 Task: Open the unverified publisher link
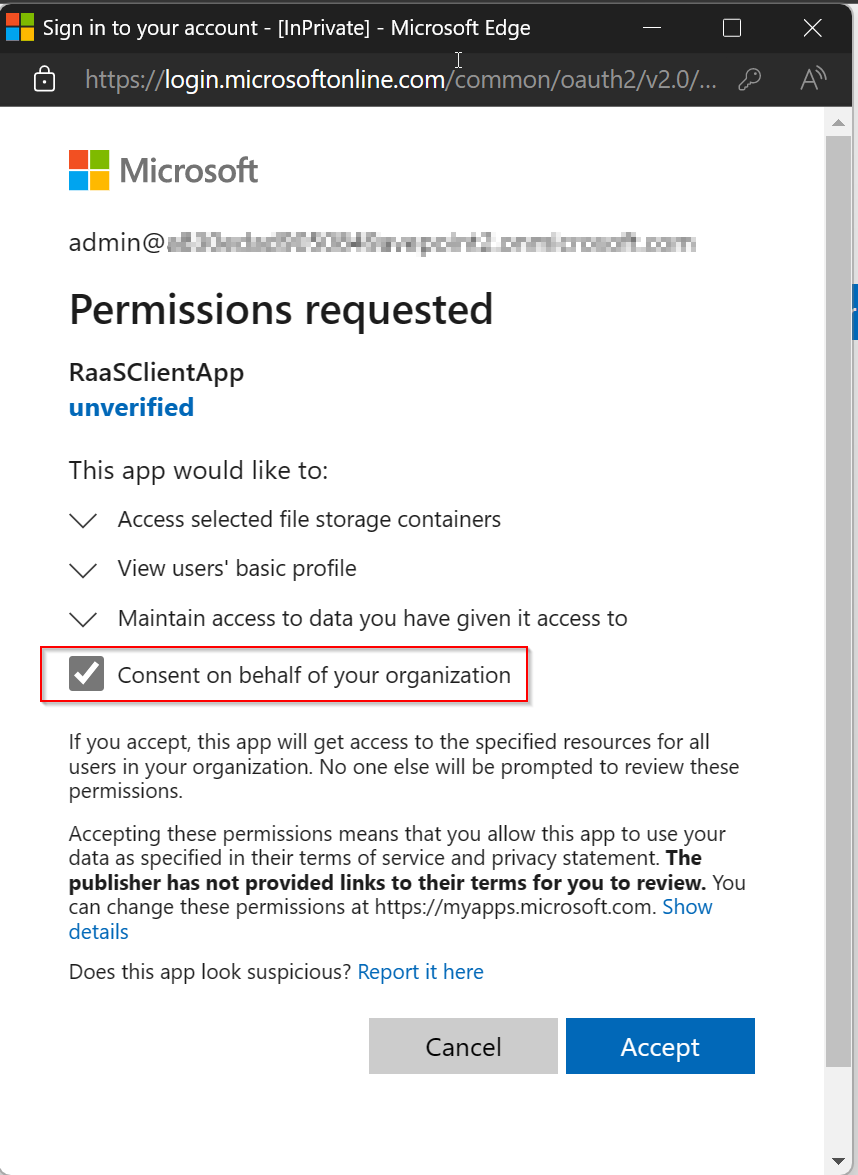131,407
